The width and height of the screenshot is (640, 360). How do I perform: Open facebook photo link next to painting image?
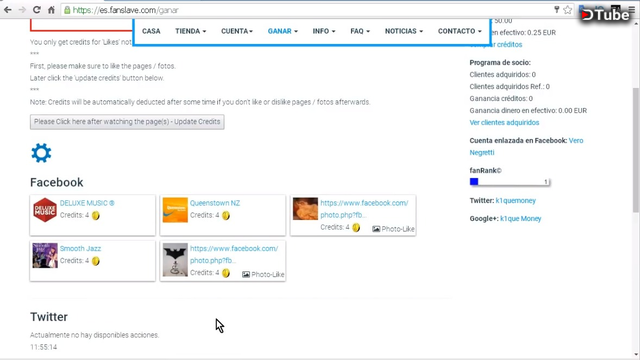tap(364, 209)
